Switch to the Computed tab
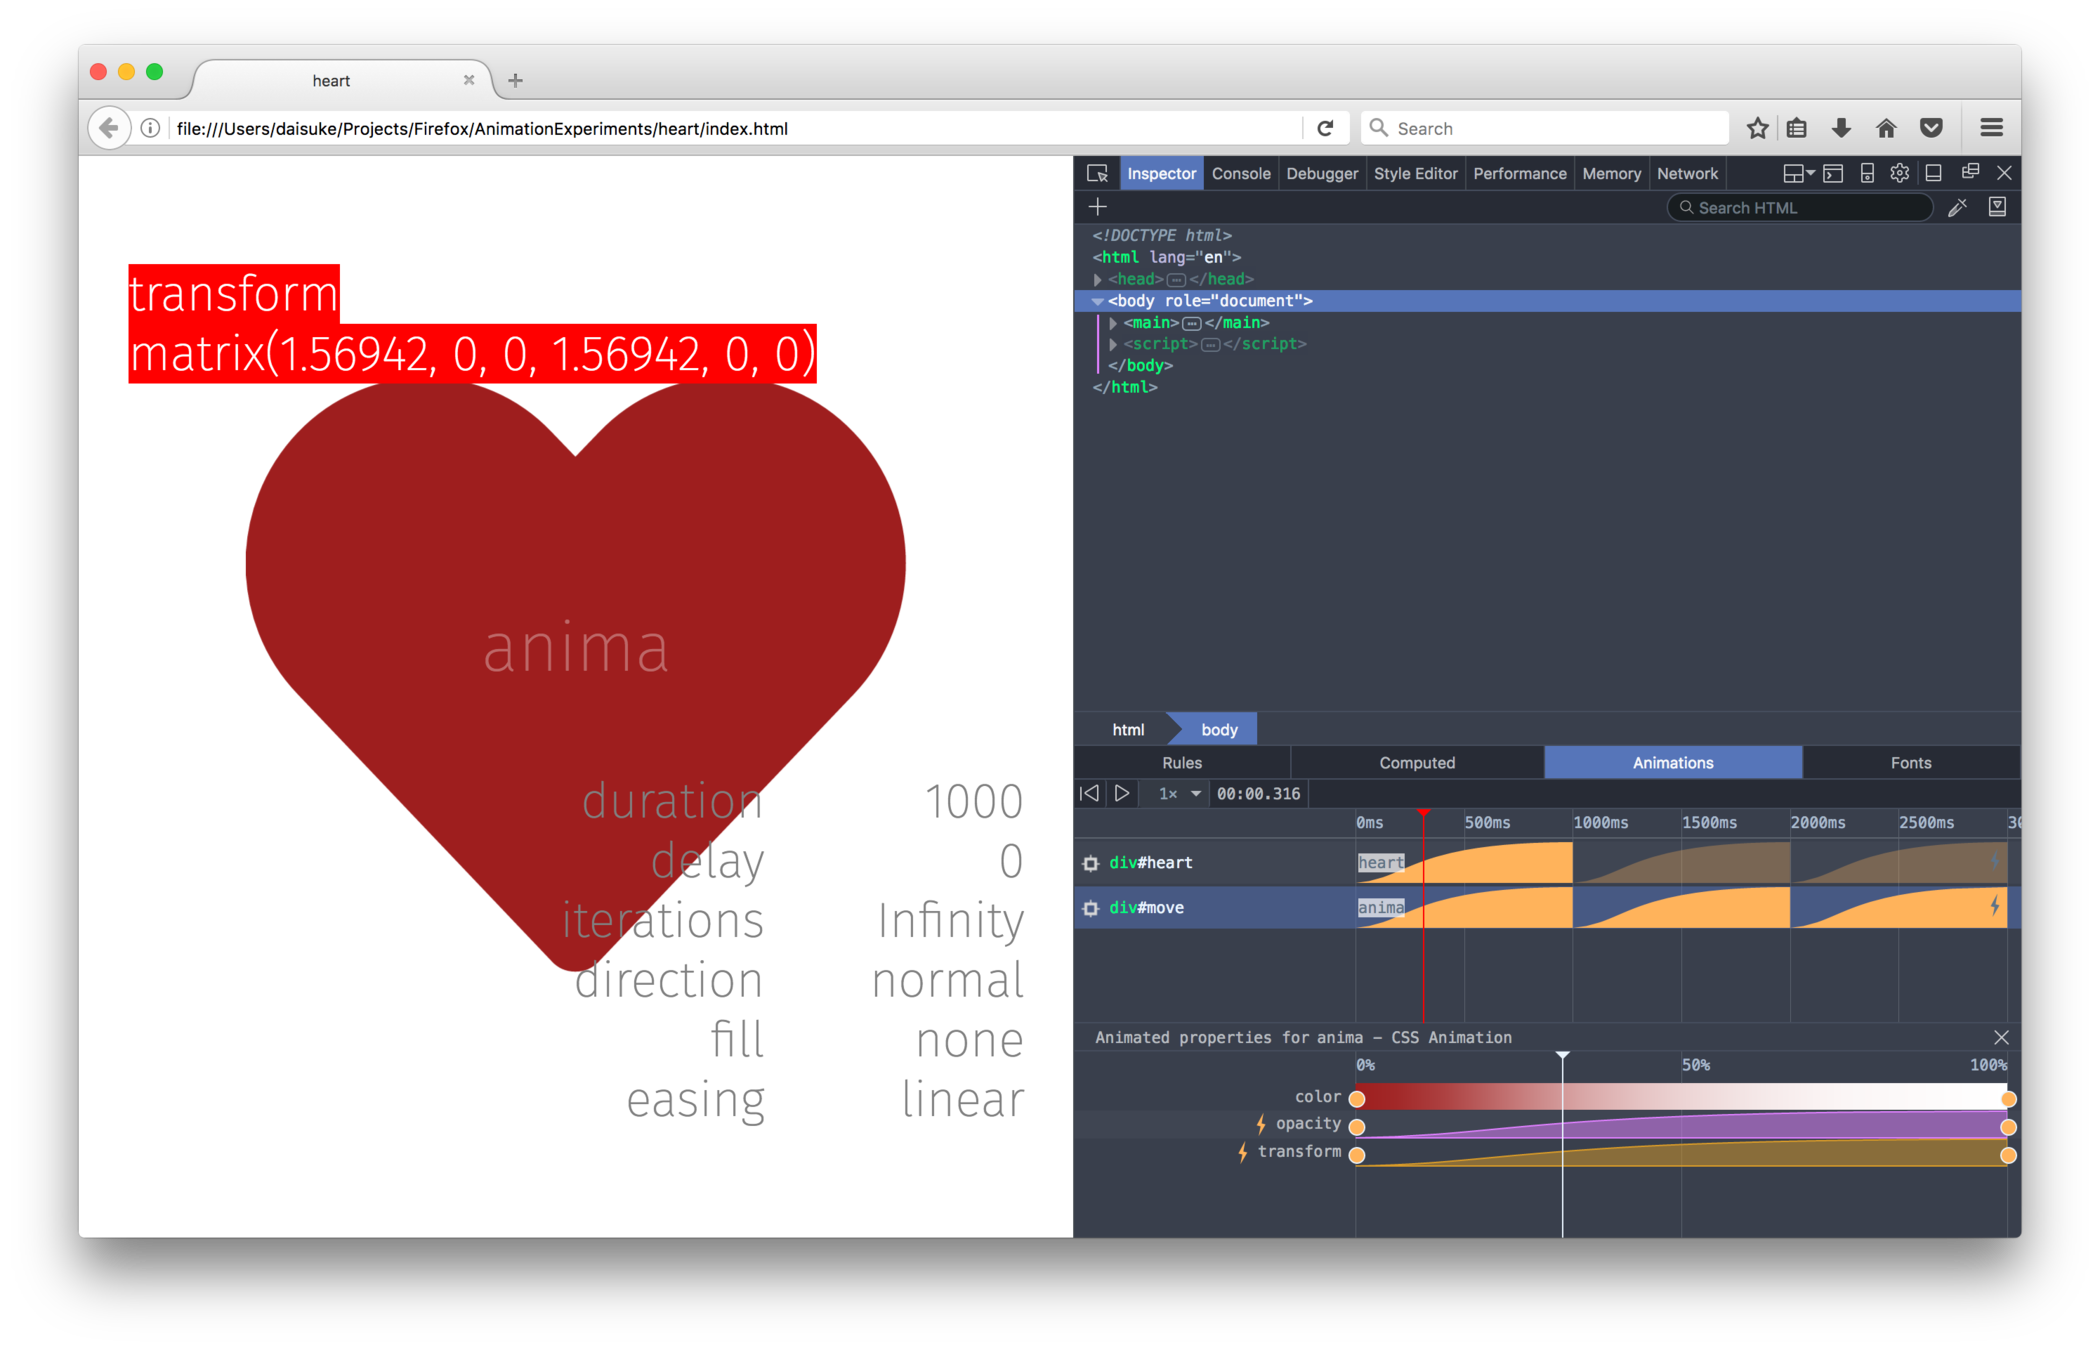 pyautogui.click(x=1417, y=763)
